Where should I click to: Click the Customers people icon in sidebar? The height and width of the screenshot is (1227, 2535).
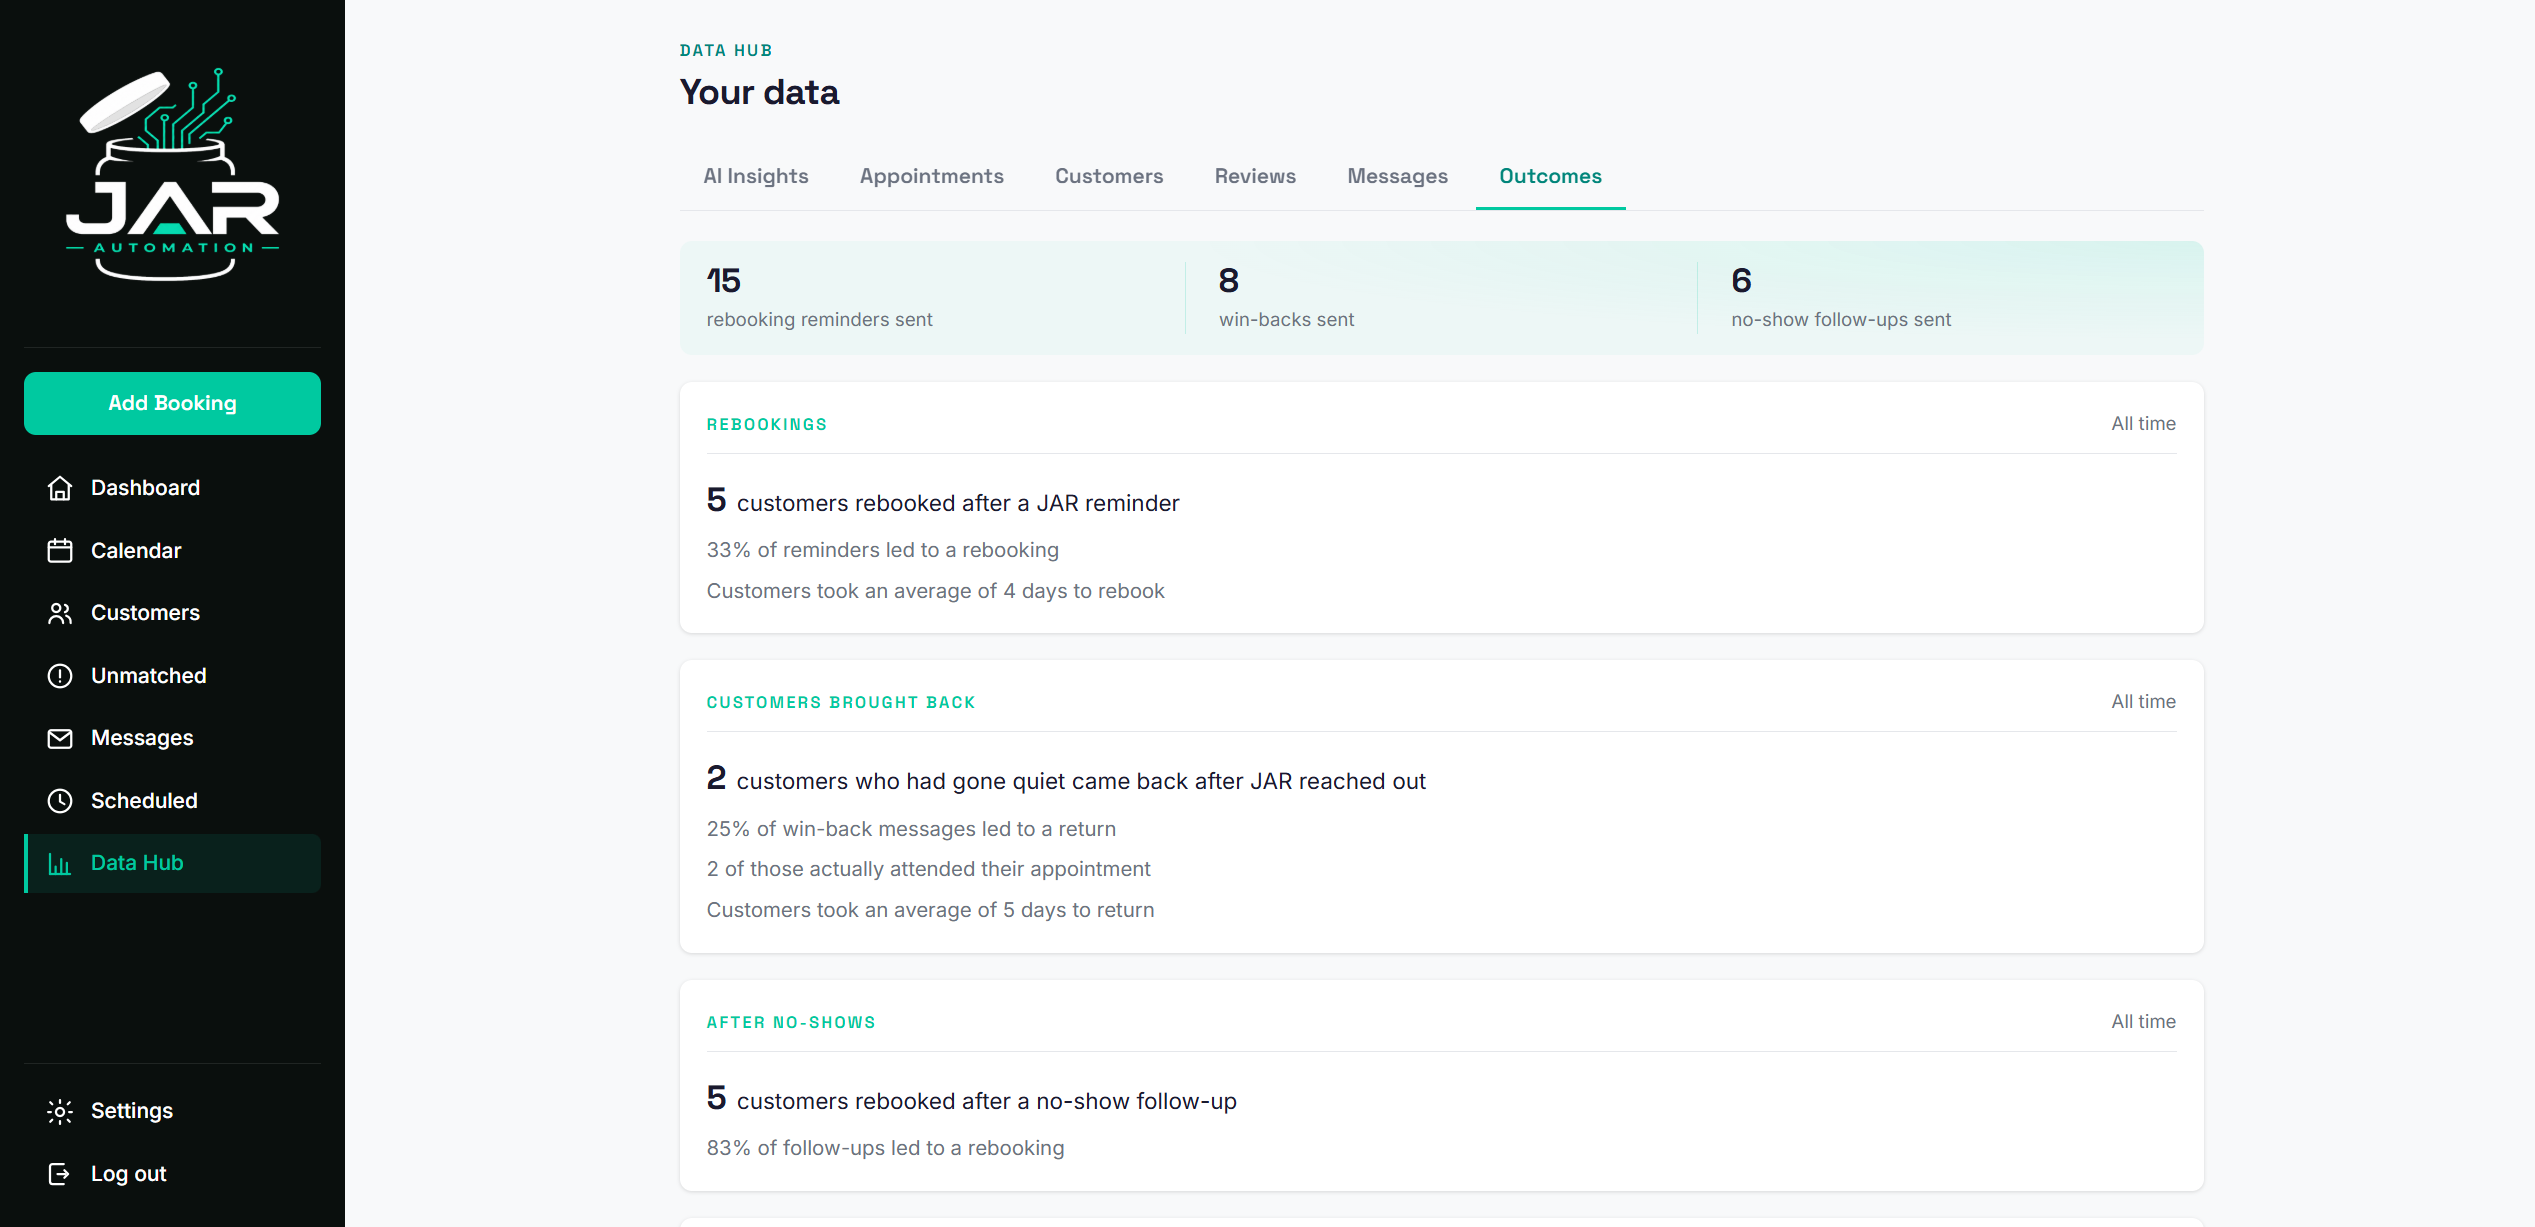60,613
